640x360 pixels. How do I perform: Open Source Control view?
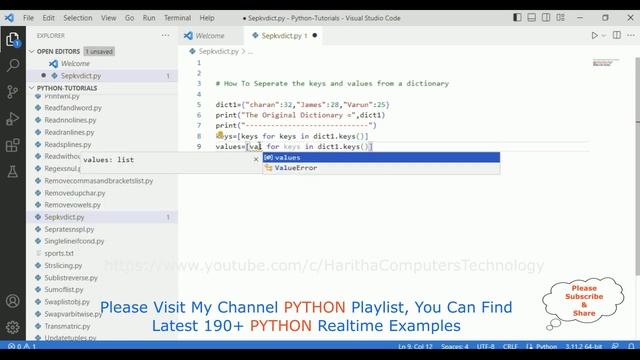(13, 92)
